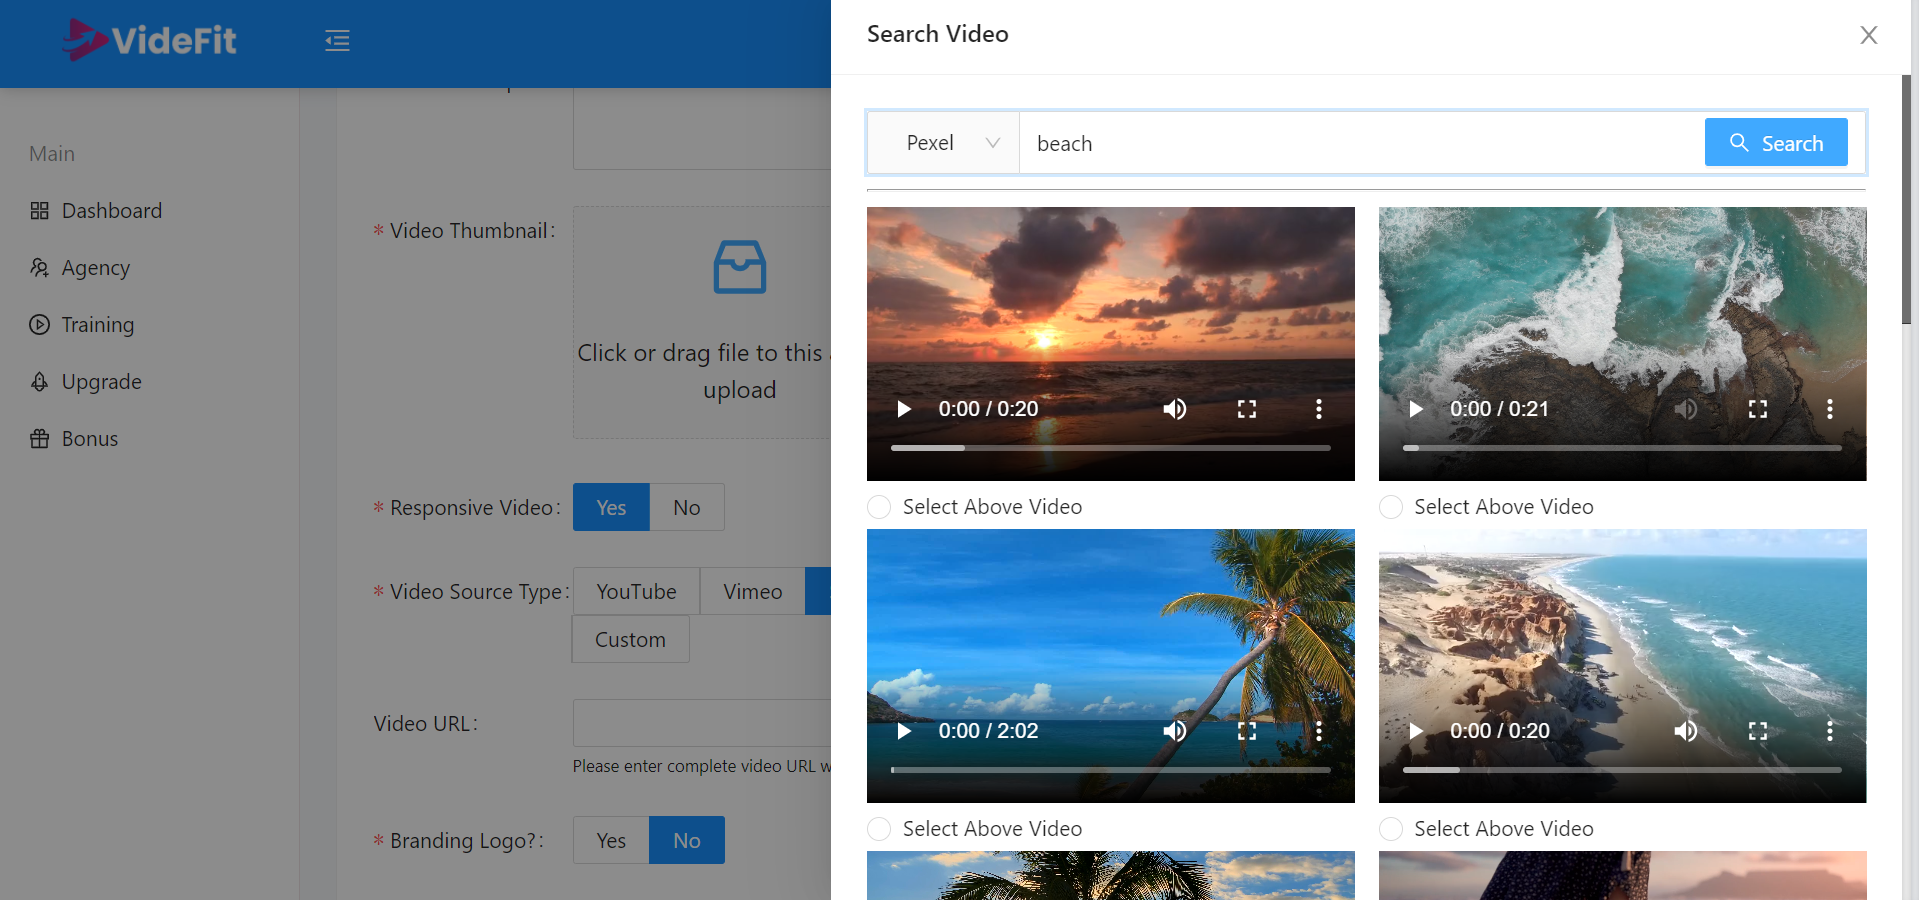Set Branding Logo to No
Screen dimensions: 1919x900
coord(687,841)
